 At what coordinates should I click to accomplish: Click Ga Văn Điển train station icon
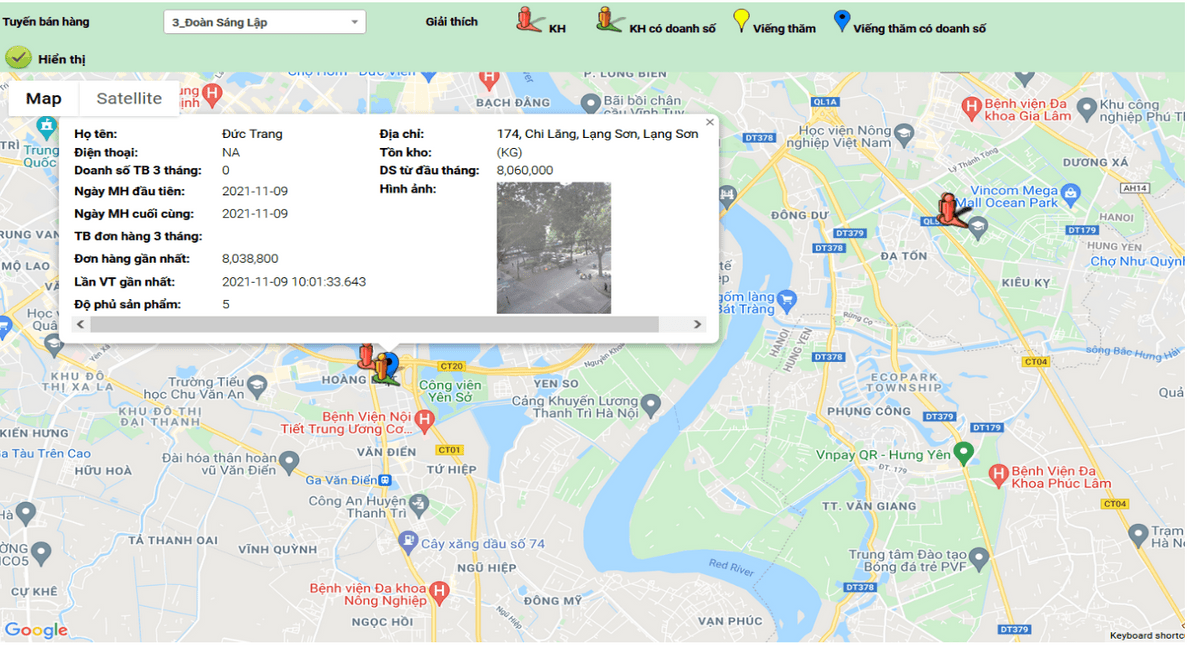tap(385, 480)
